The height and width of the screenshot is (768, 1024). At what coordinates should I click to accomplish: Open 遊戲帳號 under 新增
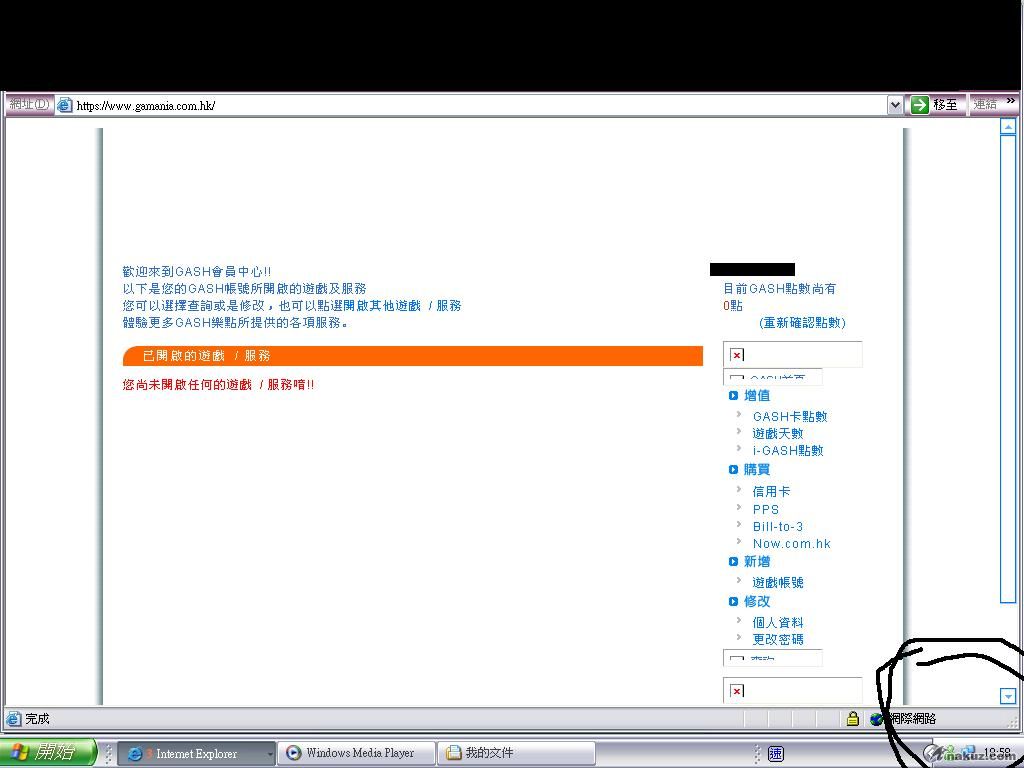coord(778,583)
